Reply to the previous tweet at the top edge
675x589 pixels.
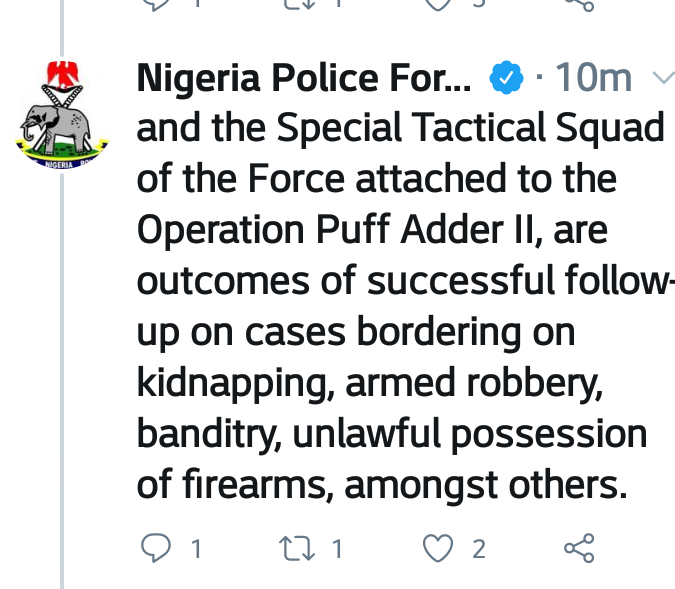(156, 4)
